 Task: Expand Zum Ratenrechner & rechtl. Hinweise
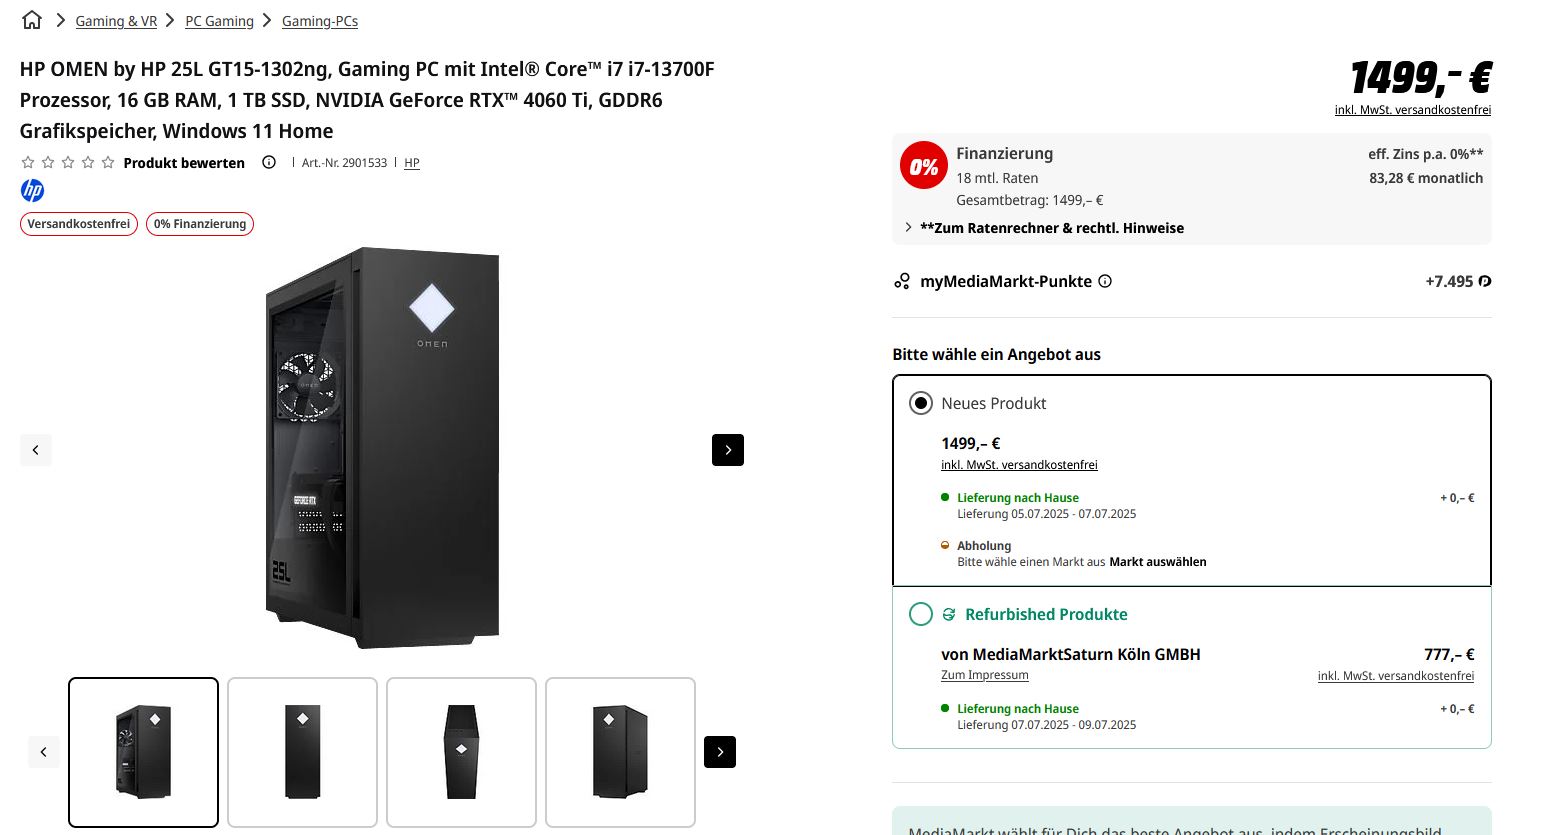coord(1051,228)
